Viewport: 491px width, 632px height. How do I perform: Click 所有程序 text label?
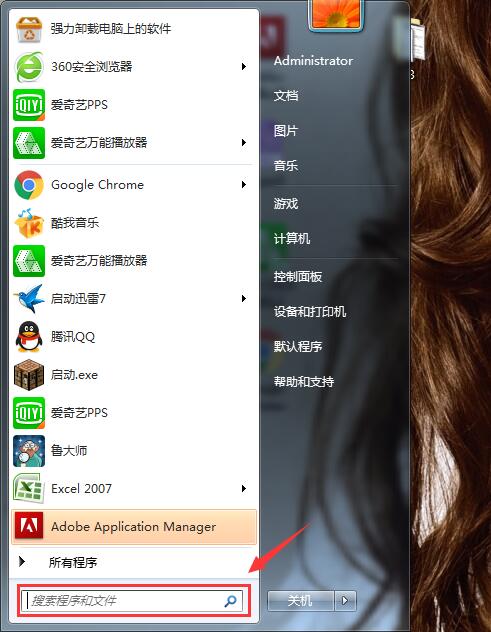[x=73, y=563]
